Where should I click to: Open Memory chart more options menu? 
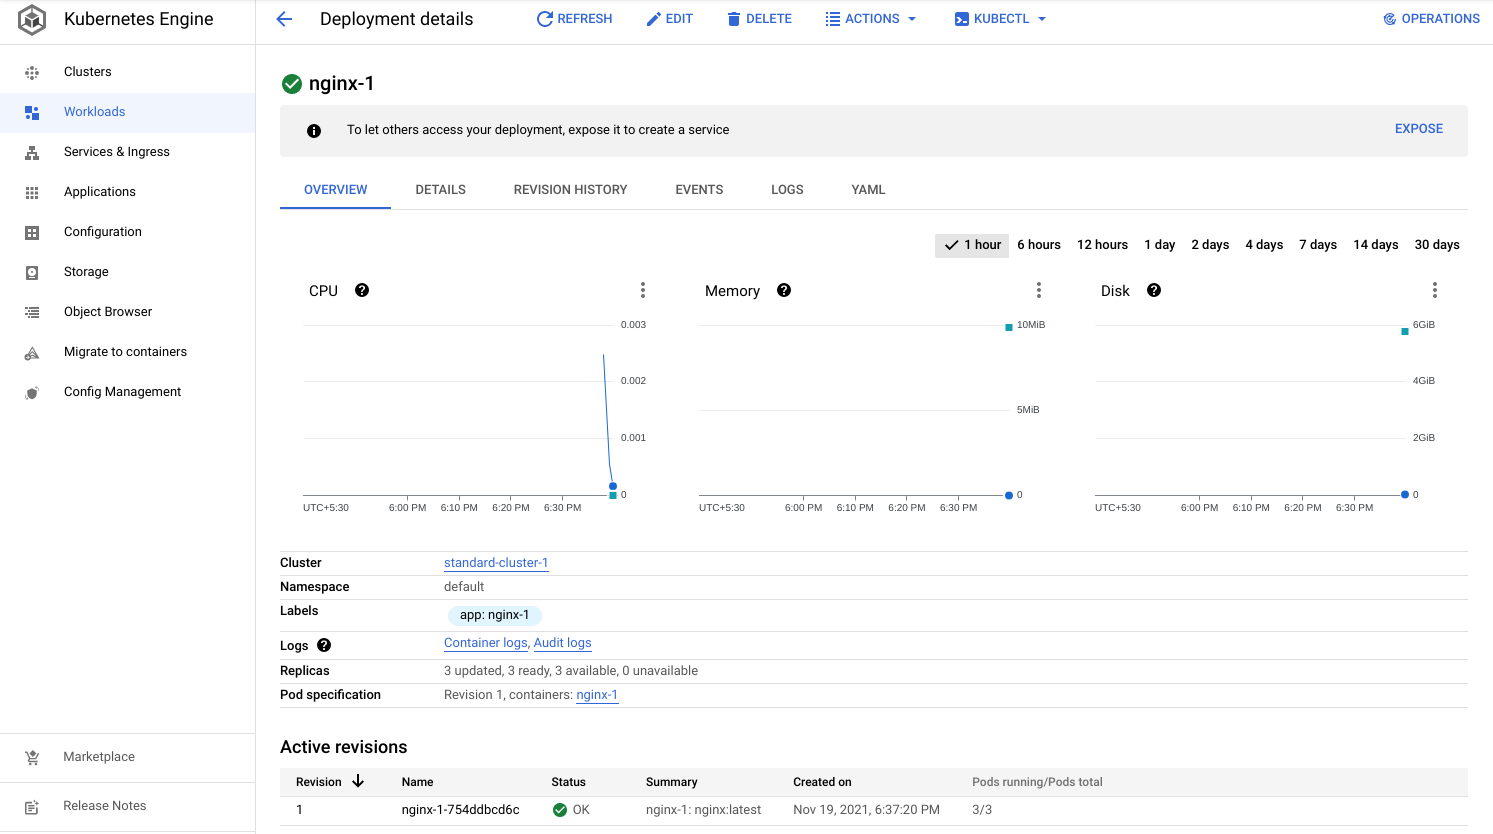coord(1039,290)
